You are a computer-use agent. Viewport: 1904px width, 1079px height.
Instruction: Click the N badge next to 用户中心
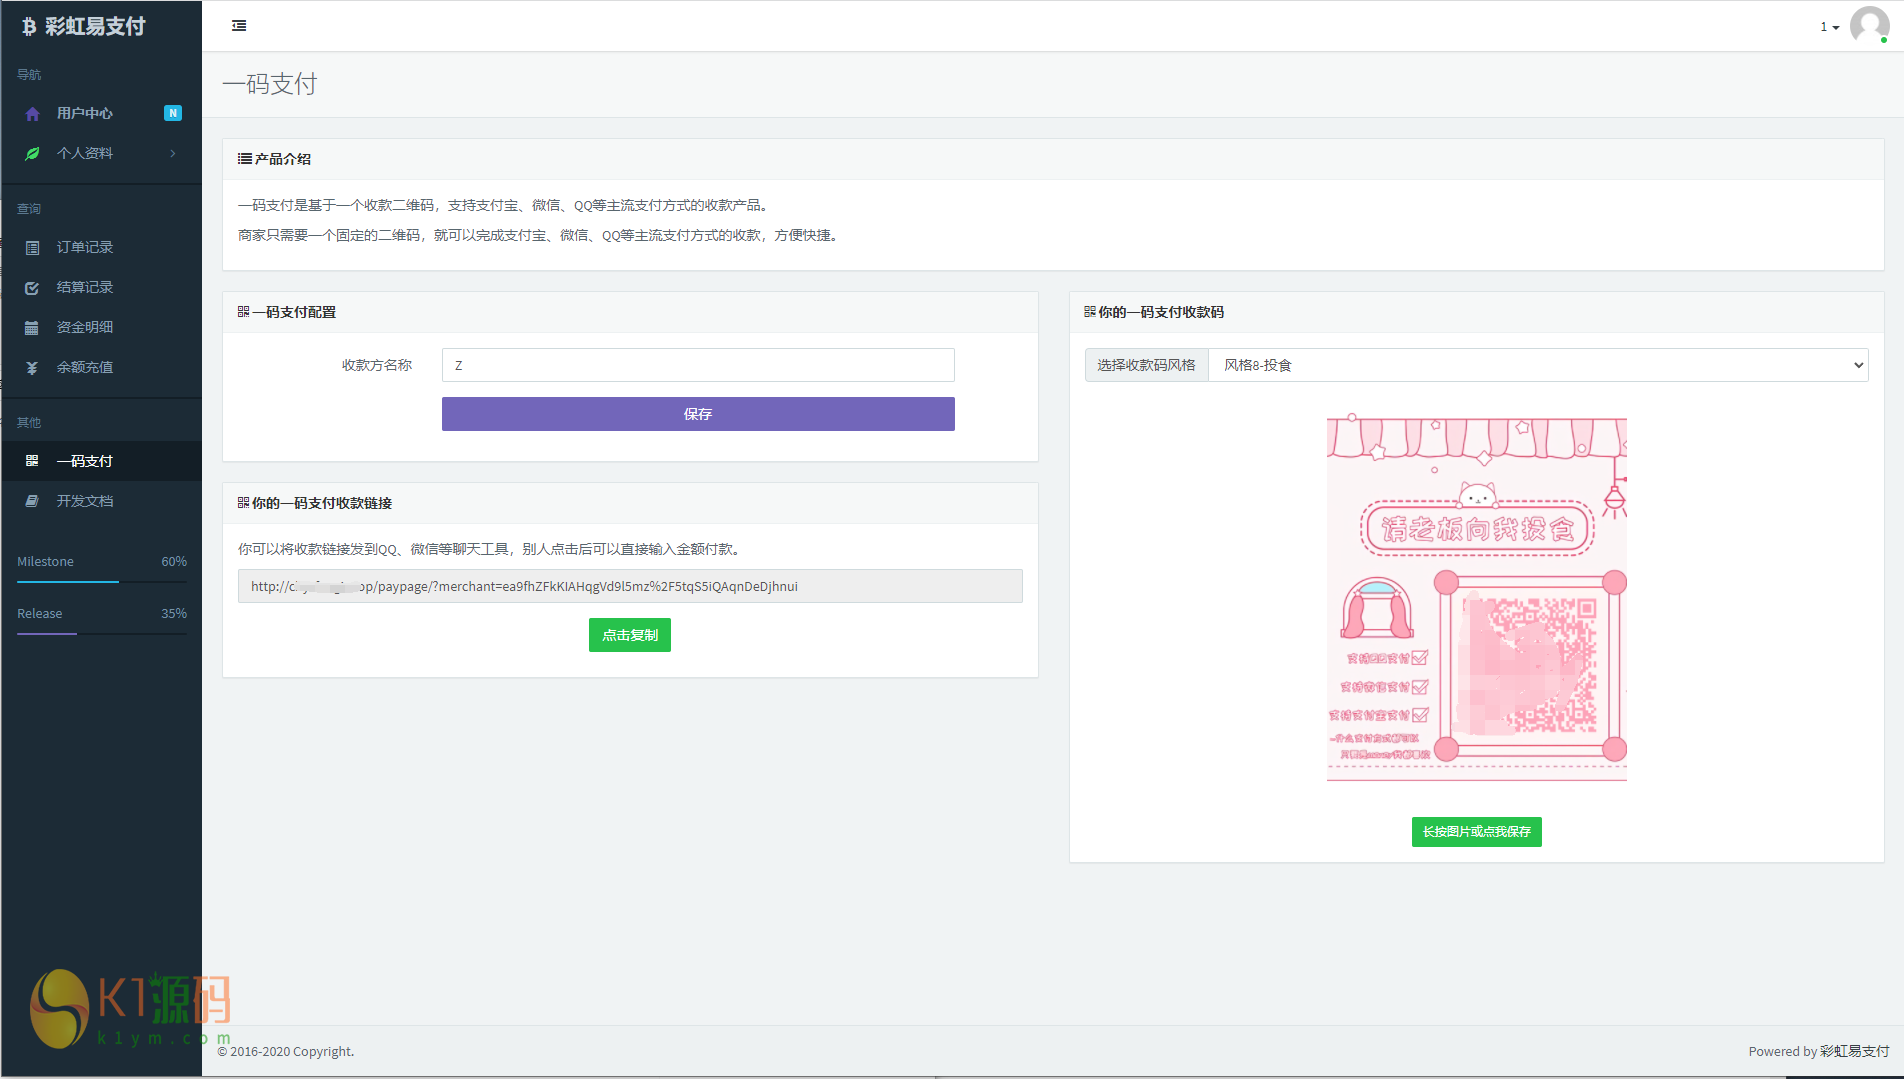click(173, 113)
